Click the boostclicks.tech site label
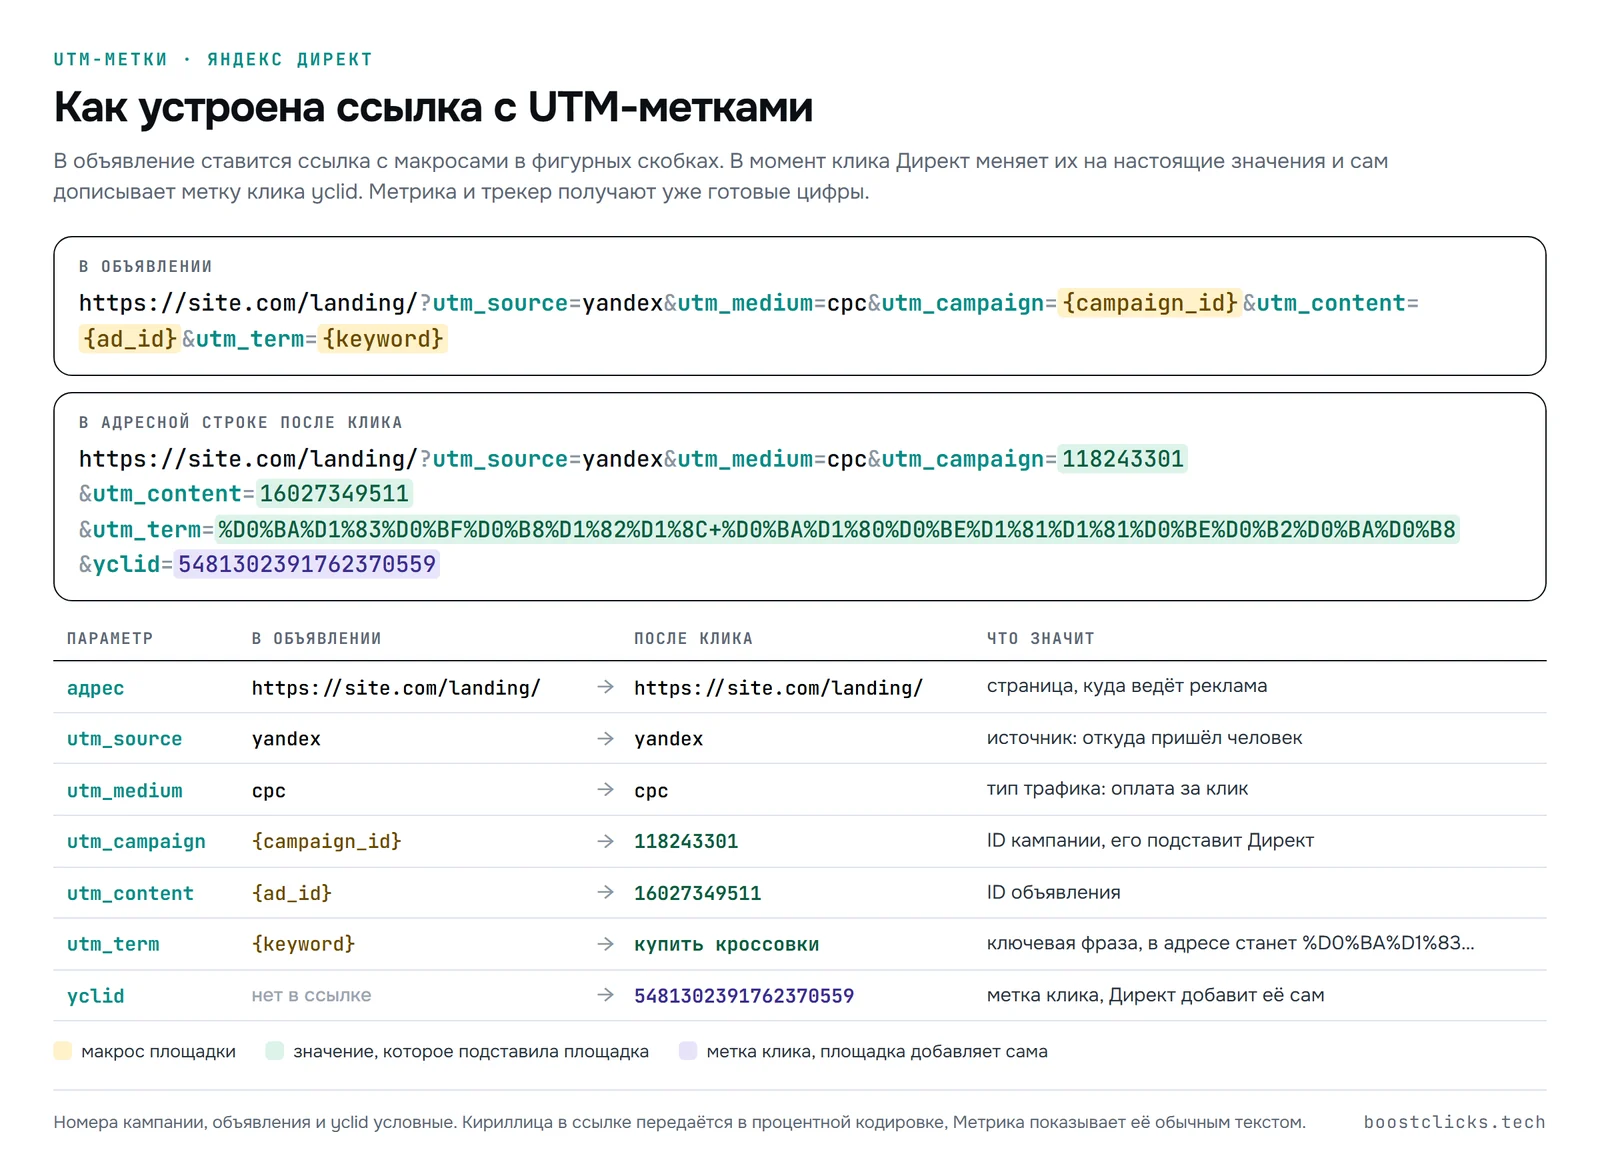 1455,1122
